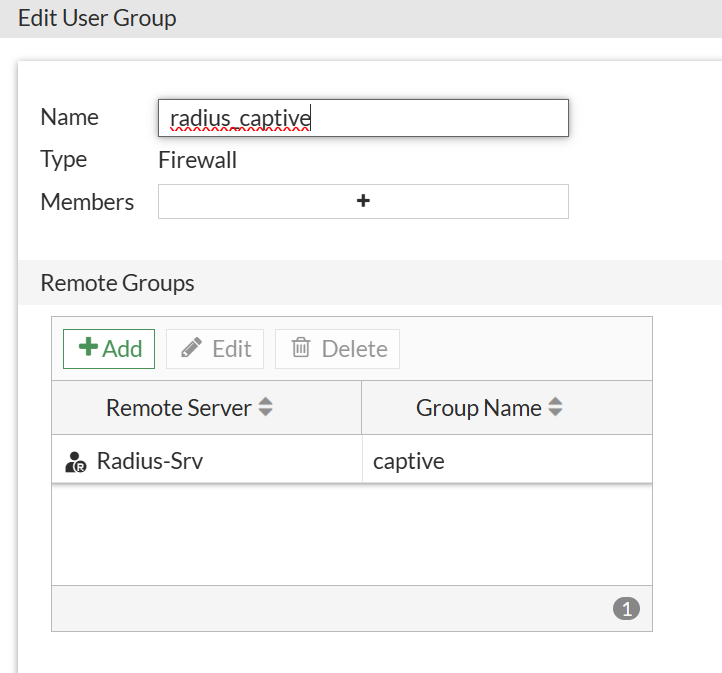Click the Firewall type value
Screen dimensions: 722x673
coord(198,160)
